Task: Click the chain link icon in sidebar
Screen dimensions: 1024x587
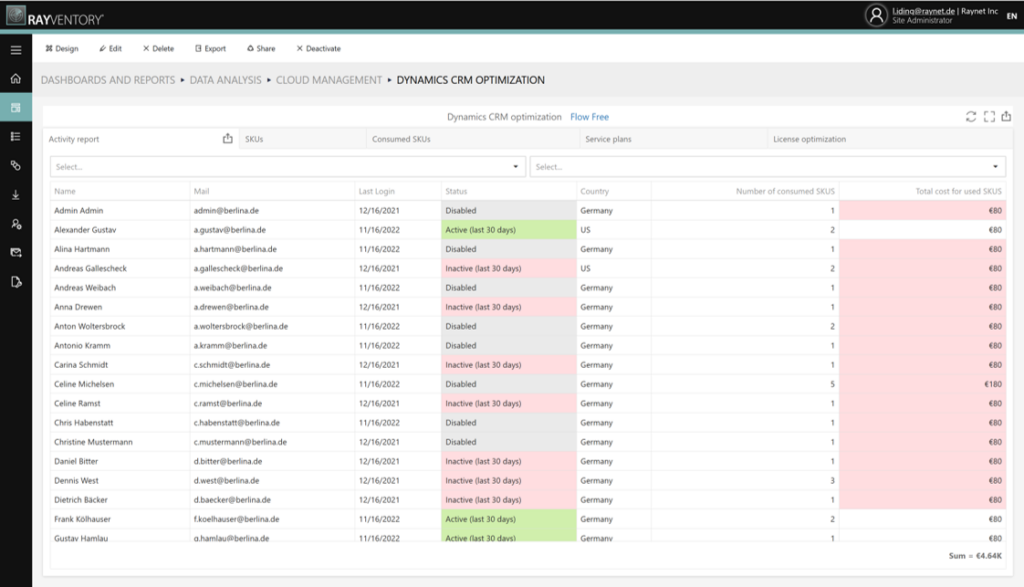Action: tap(16, 165)
